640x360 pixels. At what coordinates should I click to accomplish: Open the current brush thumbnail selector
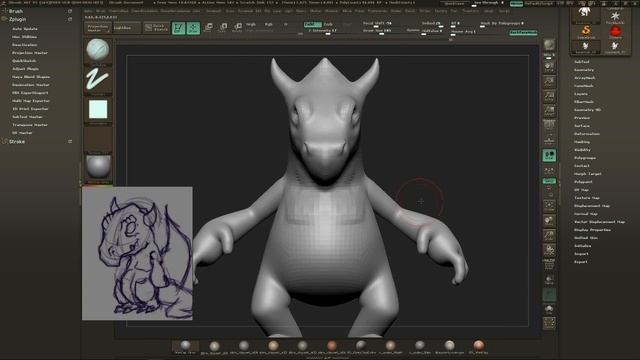(x=98, y=51)
